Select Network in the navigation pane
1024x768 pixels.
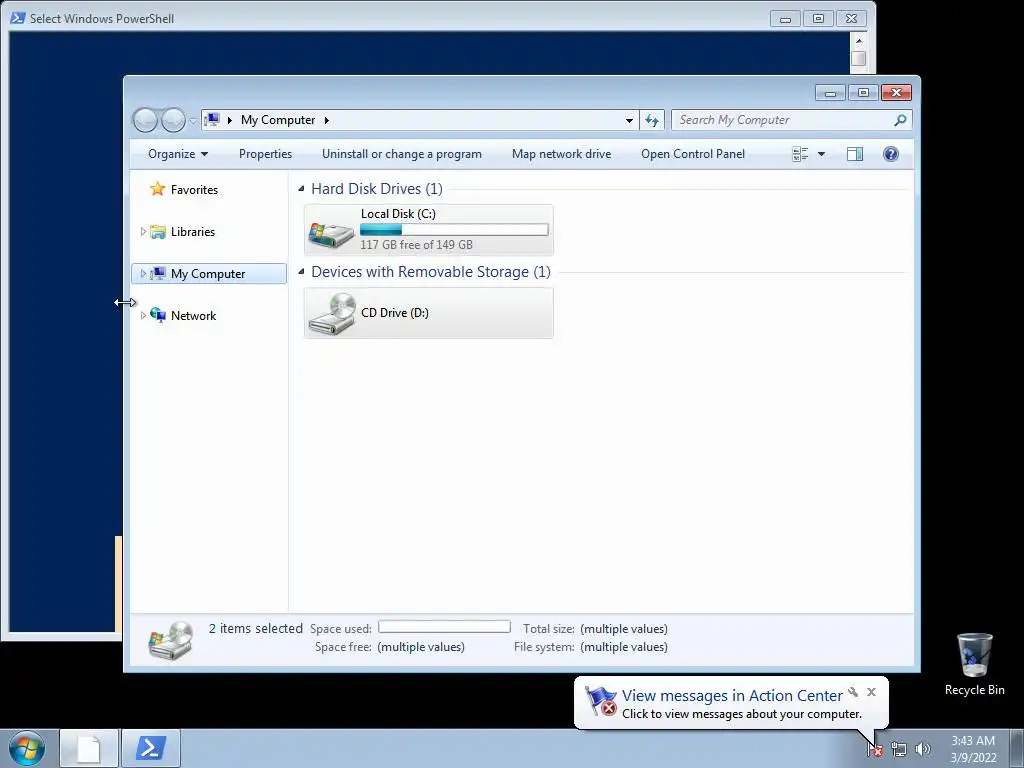pos(193,315)
